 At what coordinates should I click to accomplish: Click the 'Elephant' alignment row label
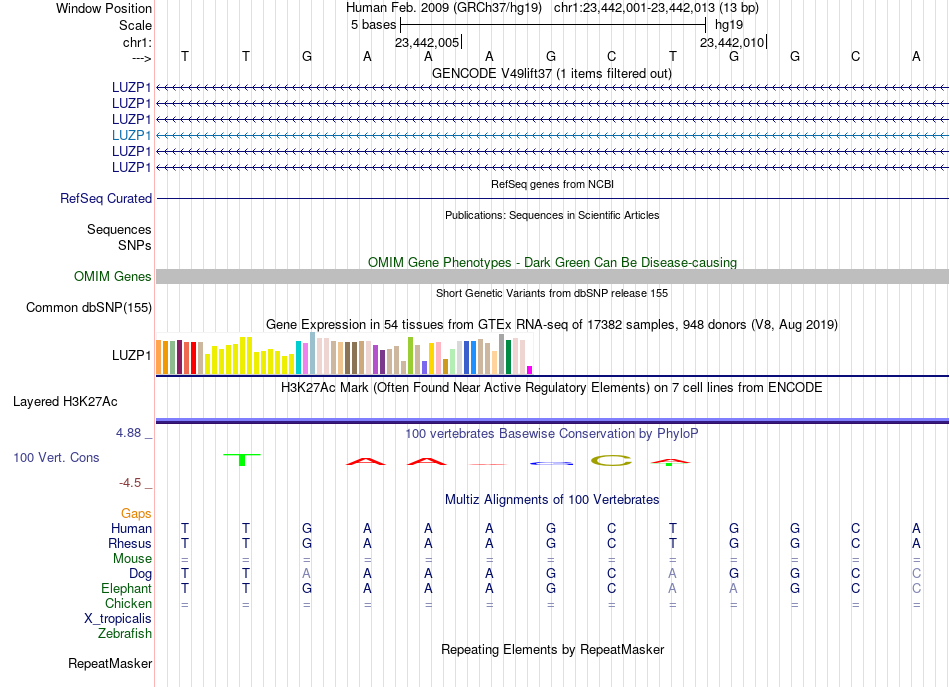126,588
